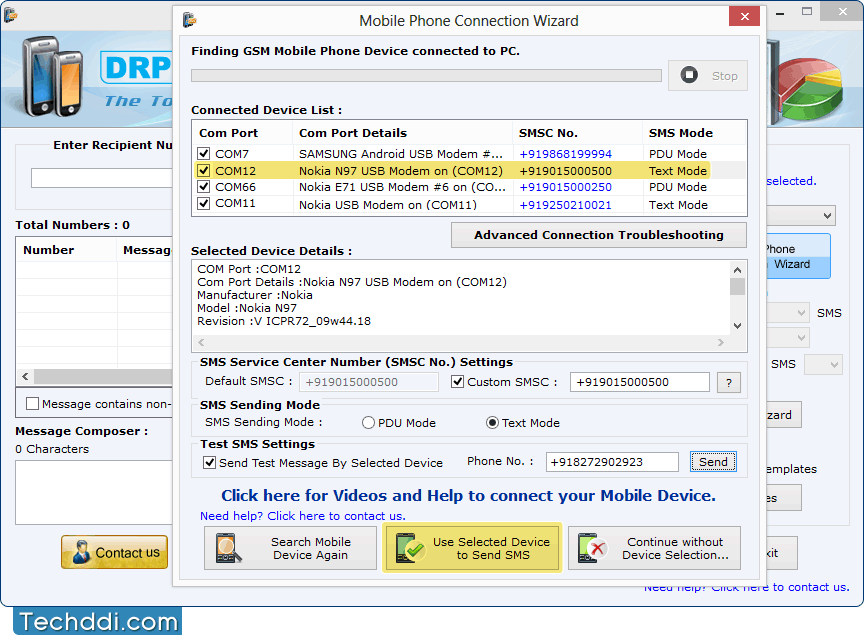Click the person icon on Contact us button

coord(82,552)
